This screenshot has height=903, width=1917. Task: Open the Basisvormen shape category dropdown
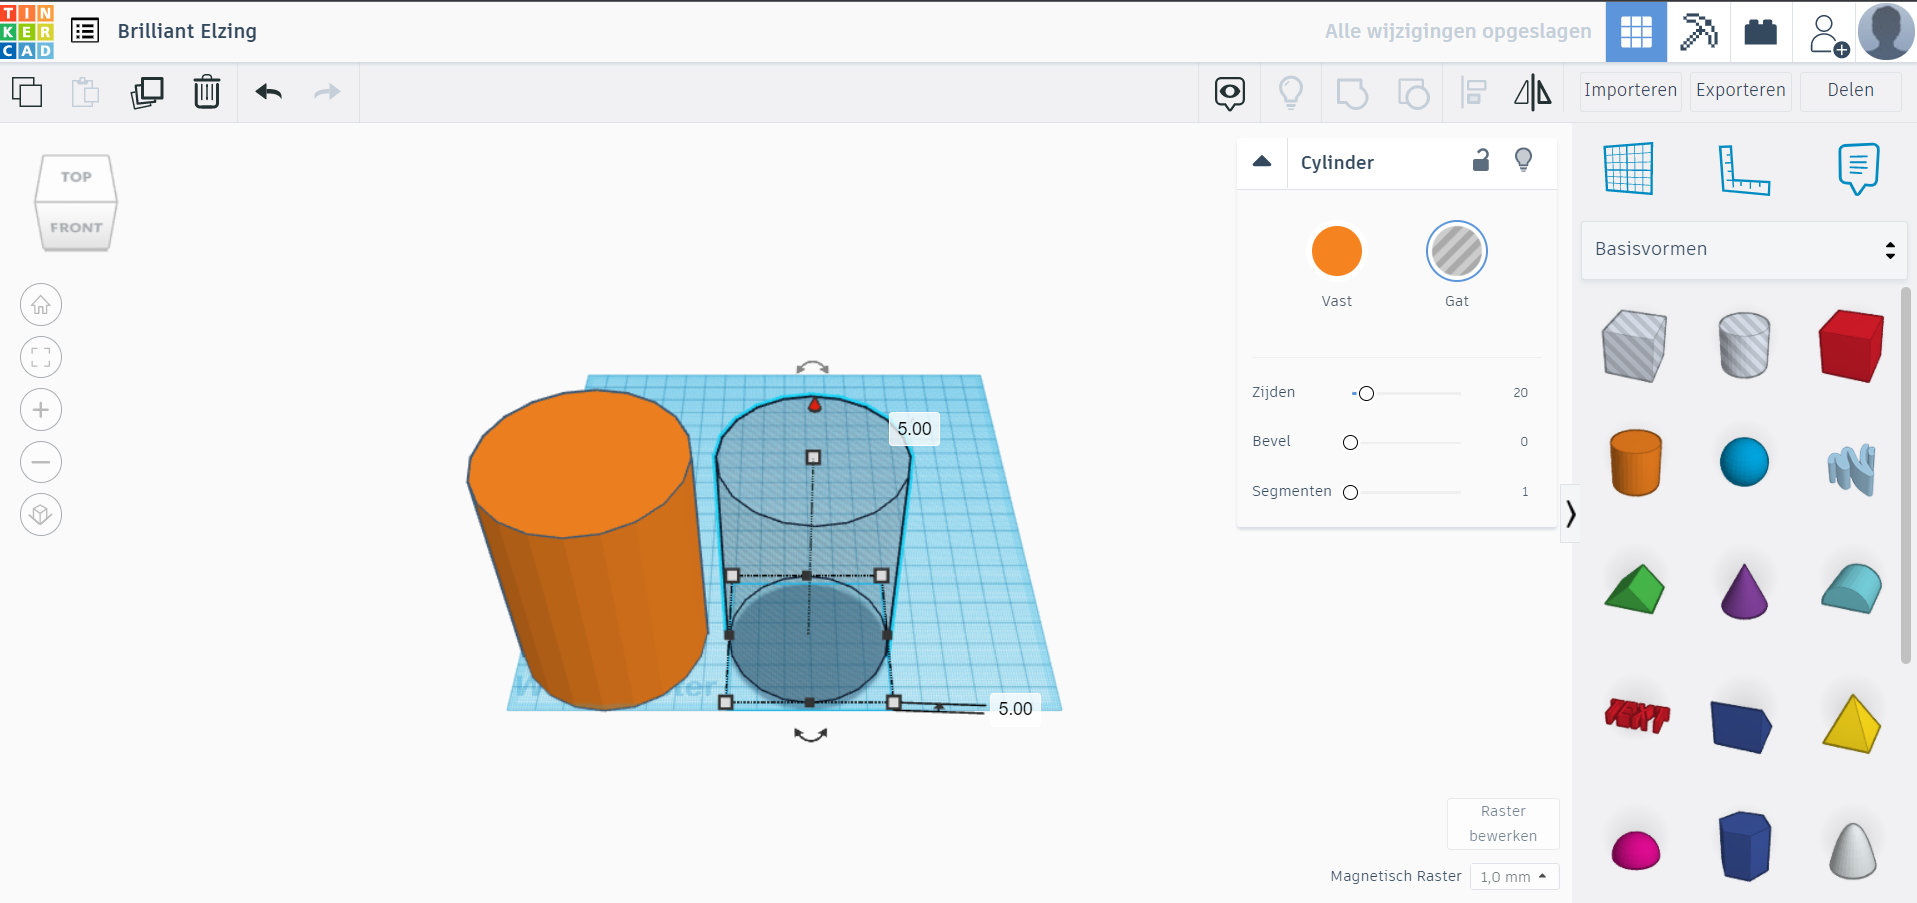click(x=1744, y=250)
